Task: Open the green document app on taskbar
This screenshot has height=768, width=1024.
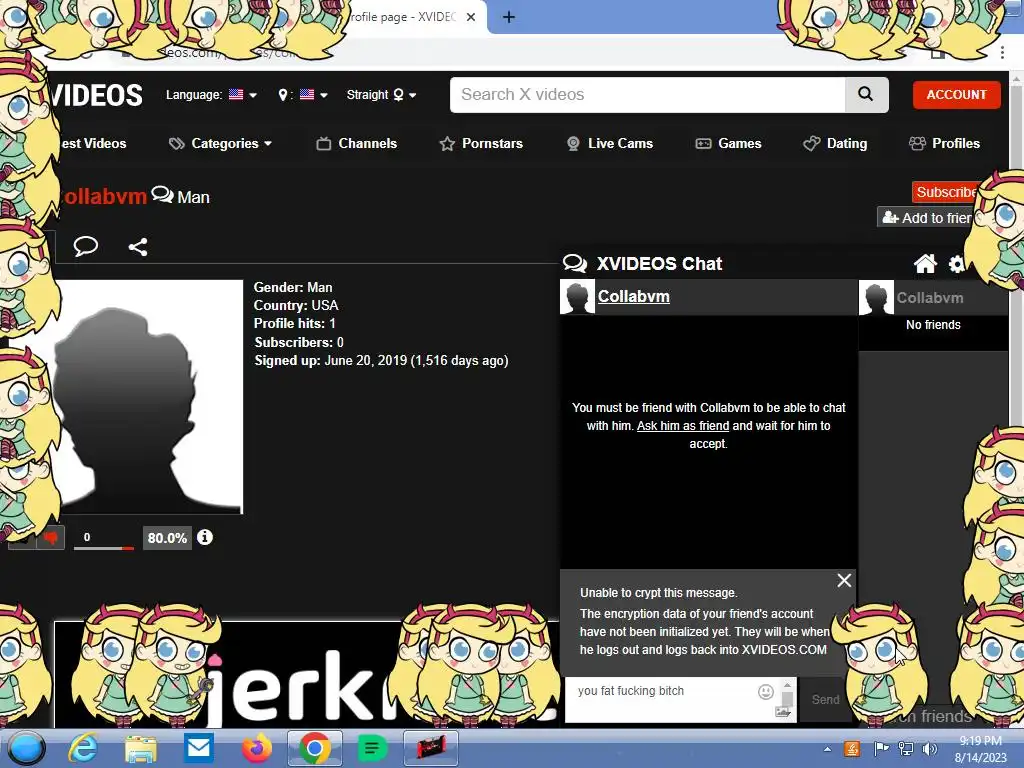Action: click(x=372, y=748)
